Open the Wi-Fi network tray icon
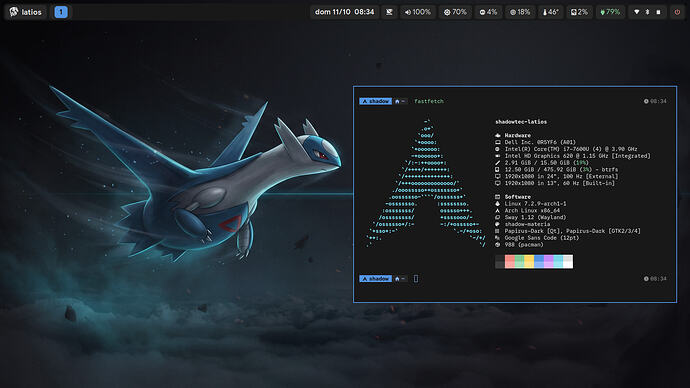The height and width of the screenshot is (388, 690). click(x=636, y=12)
